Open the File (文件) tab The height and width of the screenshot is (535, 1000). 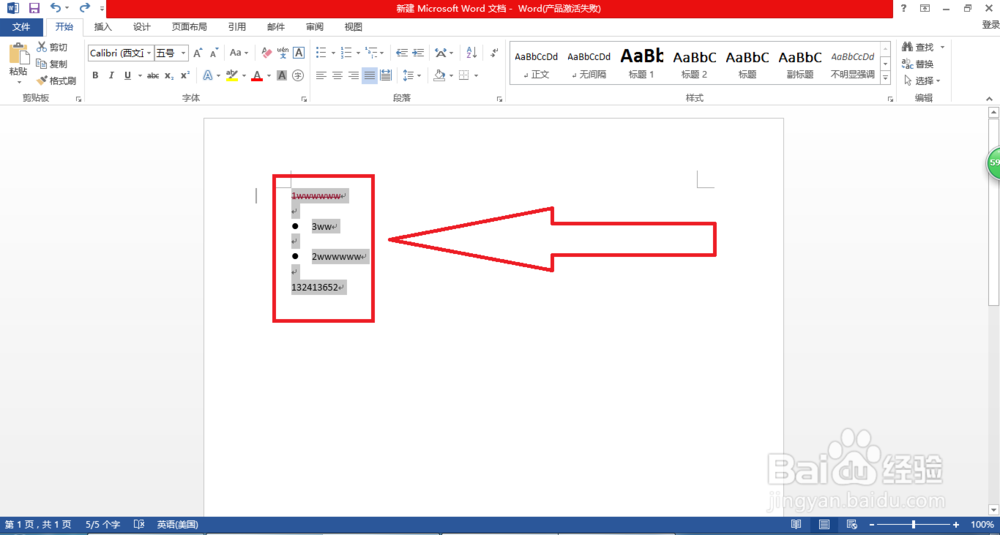22,27
